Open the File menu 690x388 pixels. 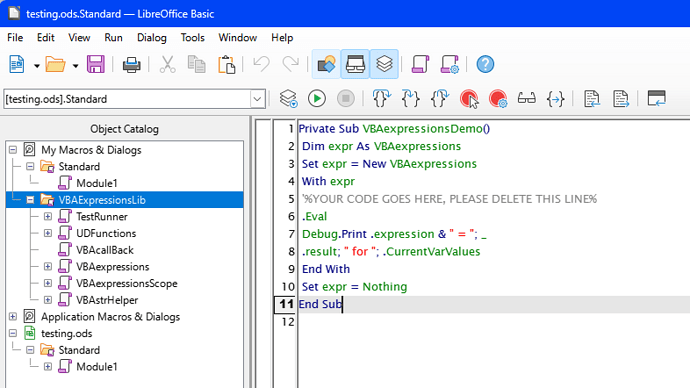click(15, 38)
